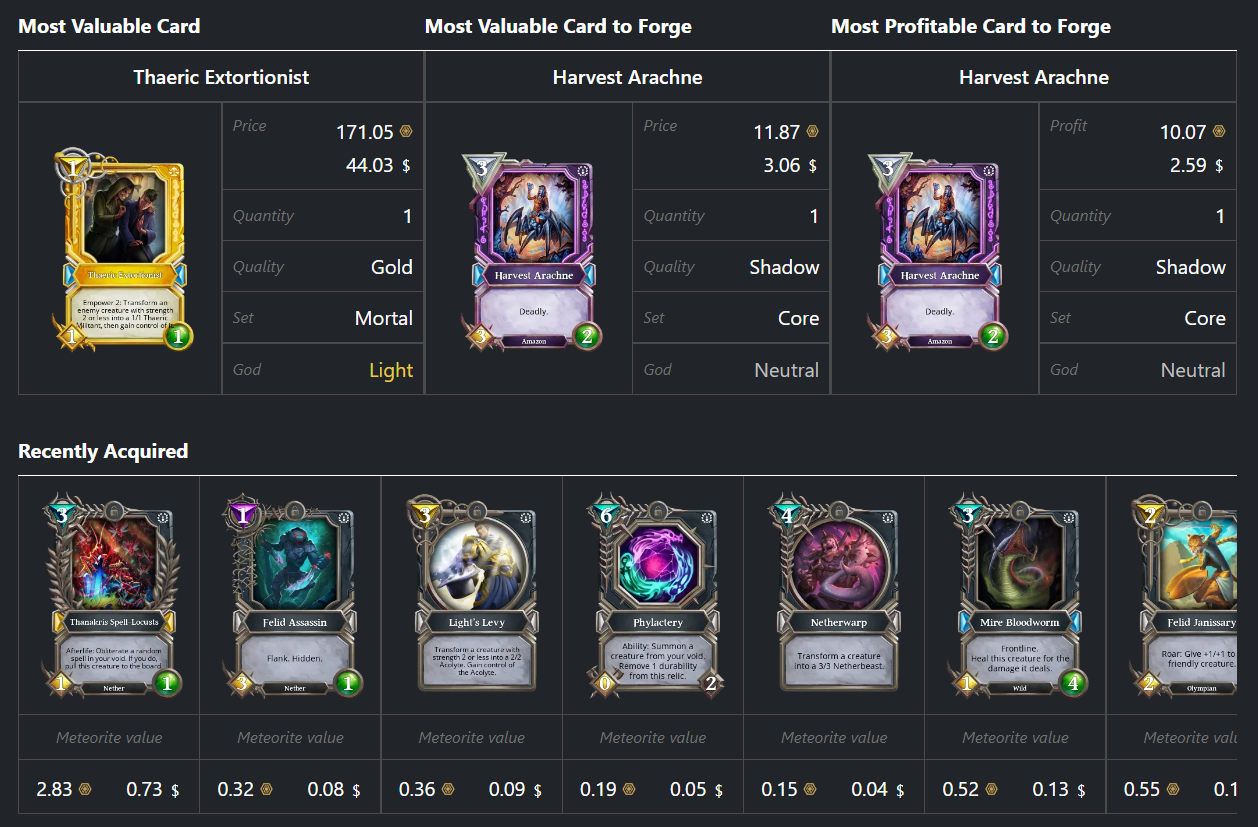Viewport: 1258px width, 827px height.
Task: Click the GODS coin icon beside 171.05
Action: [x=406, y=132]
